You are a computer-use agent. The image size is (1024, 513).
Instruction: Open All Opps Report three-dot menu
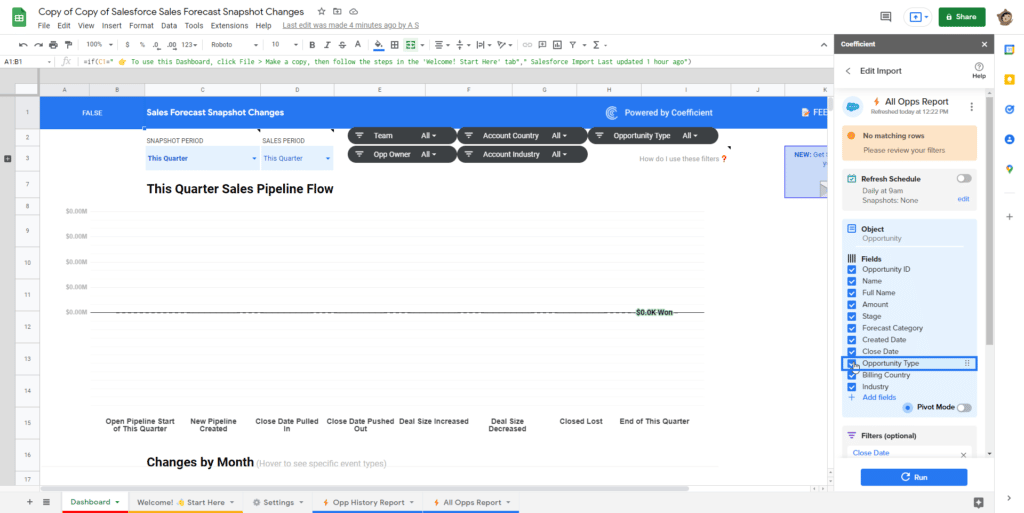(972, 106)
